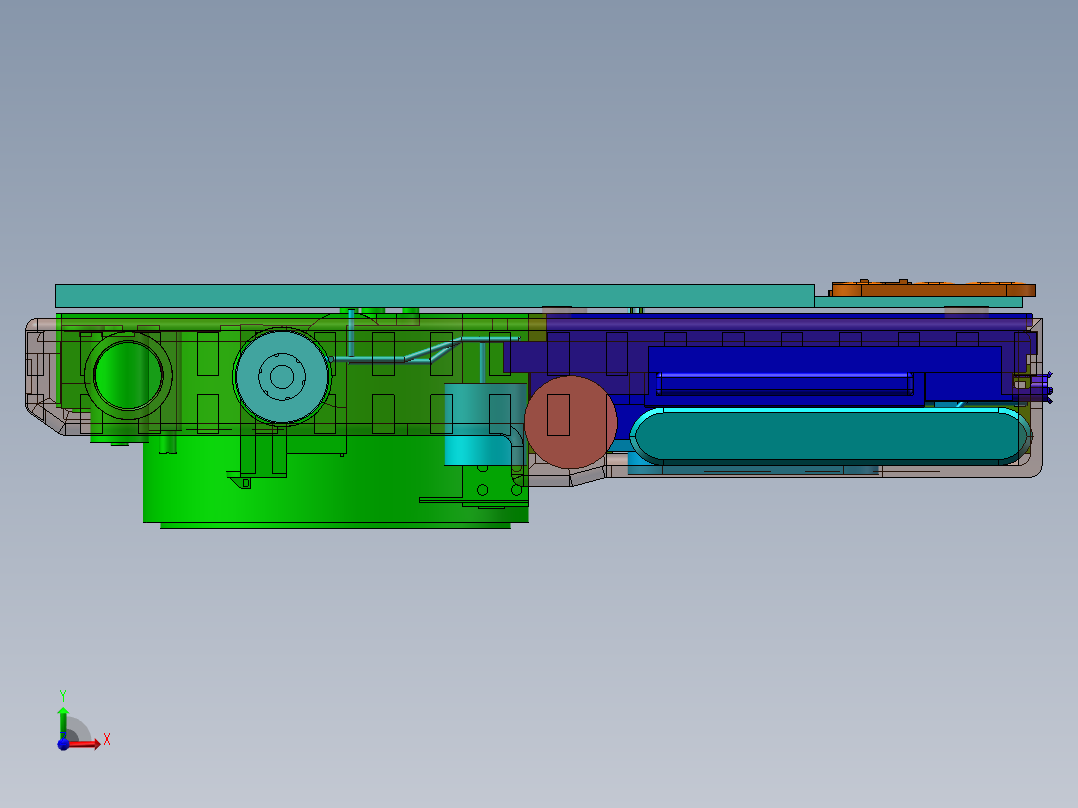
Task: Click the red X axis arrow of the orientation triad
Action: click(x=84, y=743)
